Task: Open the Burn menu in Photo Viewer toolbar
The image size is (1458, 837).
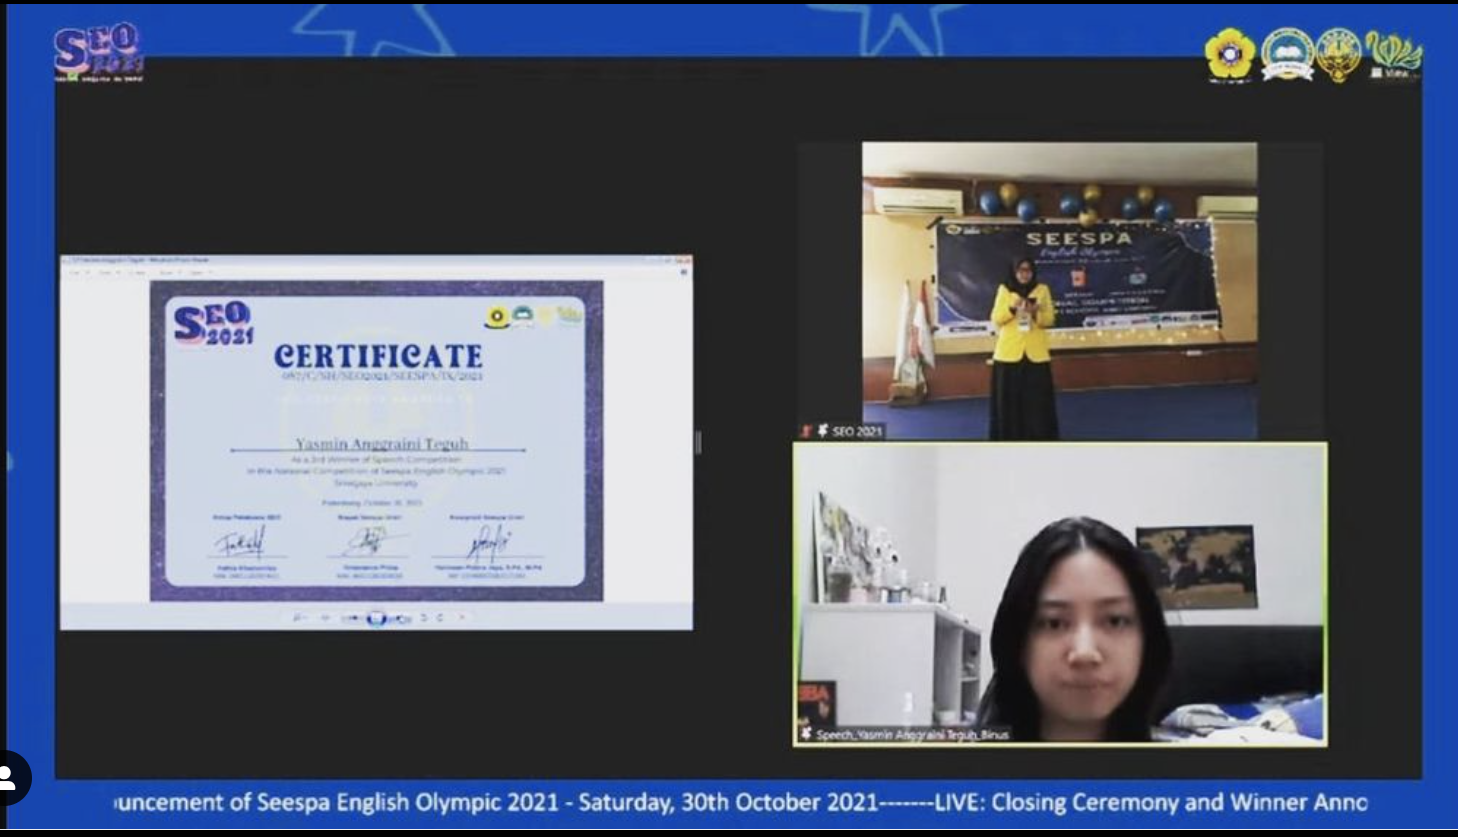Action: click(x=167, y=272)
